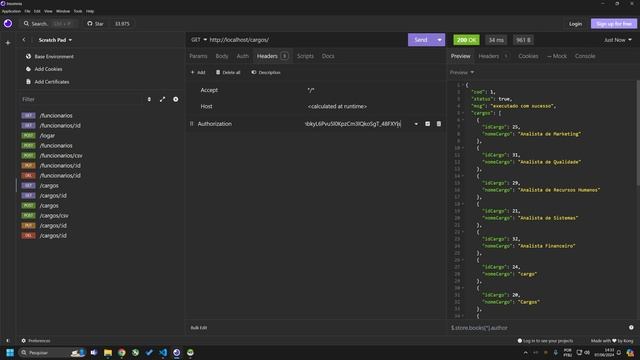Click Delete all headers
Viewport: 640px width, 360px height.
coord(228,72)
